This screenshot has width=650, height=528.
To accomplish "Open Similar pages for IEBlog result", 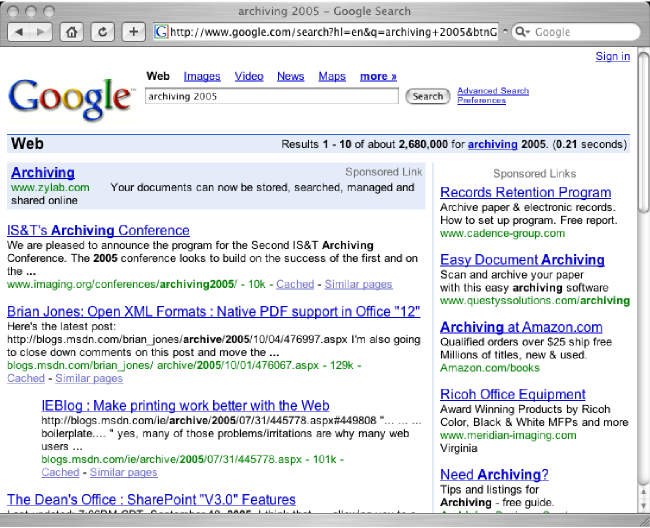I will [x=124, y=472].
